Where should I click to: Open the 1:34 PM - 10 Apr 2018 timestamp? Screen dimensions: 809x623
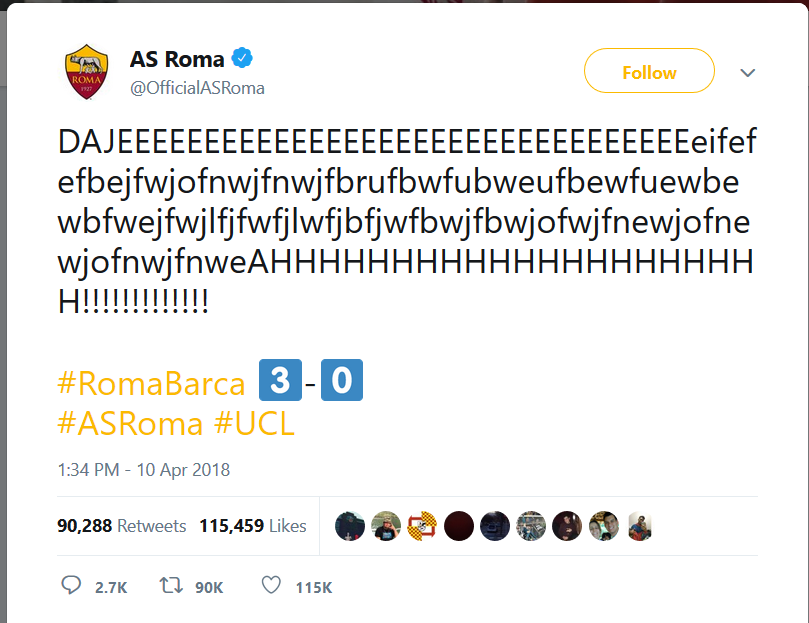click(x=144, y=469)
